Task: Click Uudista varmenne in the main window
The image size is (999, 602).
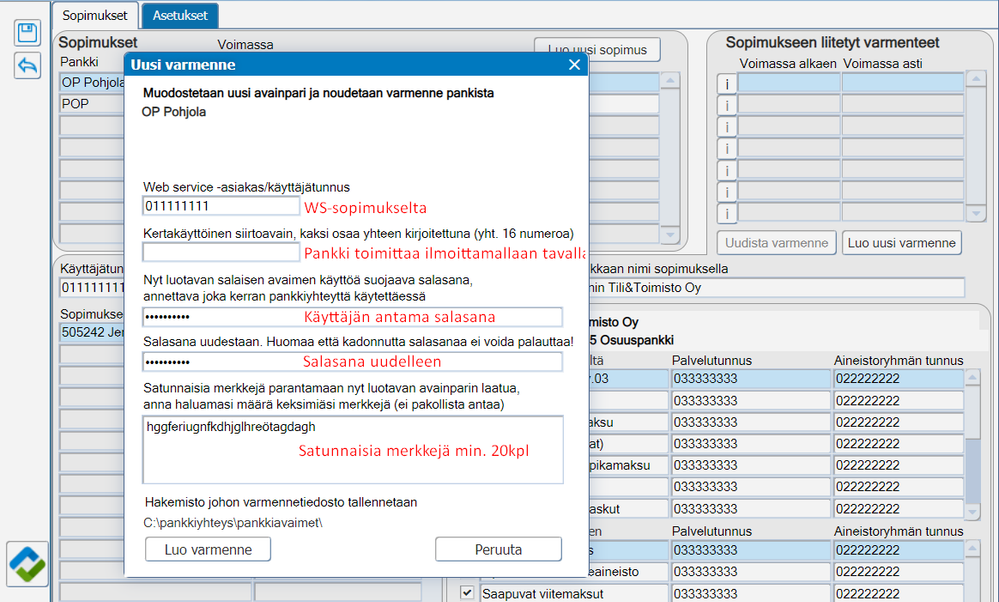Action: coord(777,243)
